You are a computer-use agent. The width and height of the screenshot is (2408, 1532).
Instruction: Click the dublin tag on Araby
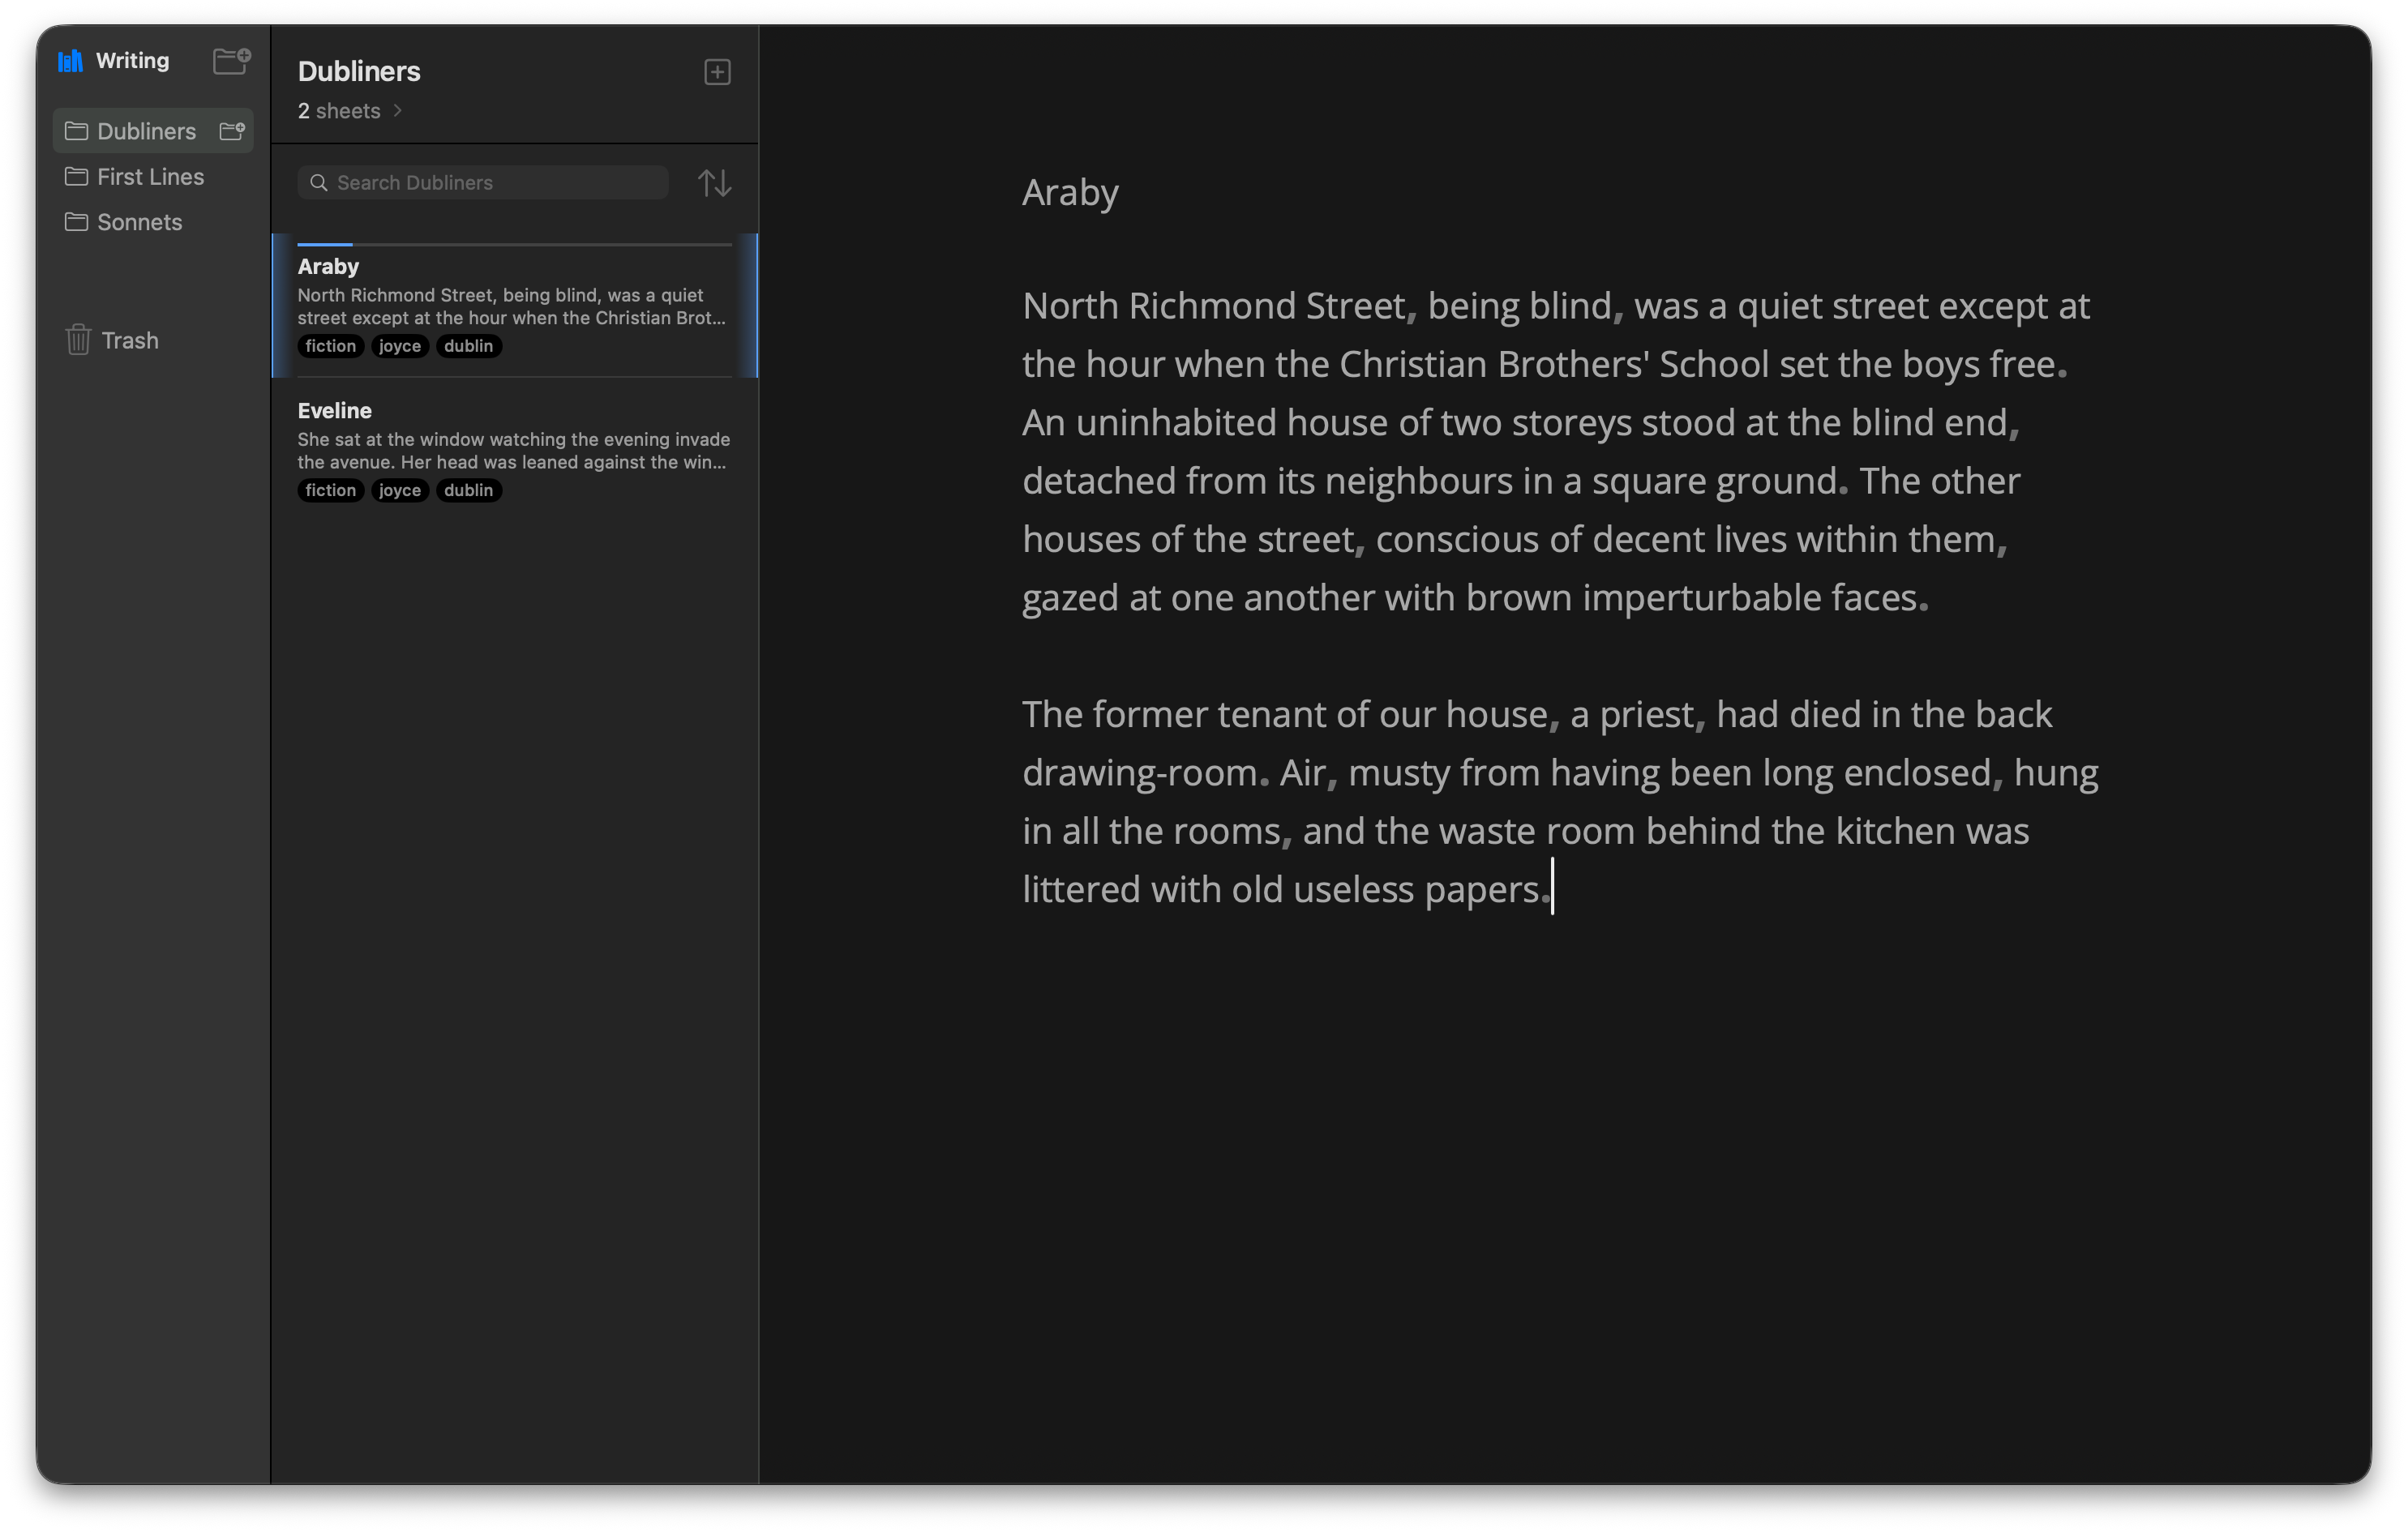(x=469, y=346)
